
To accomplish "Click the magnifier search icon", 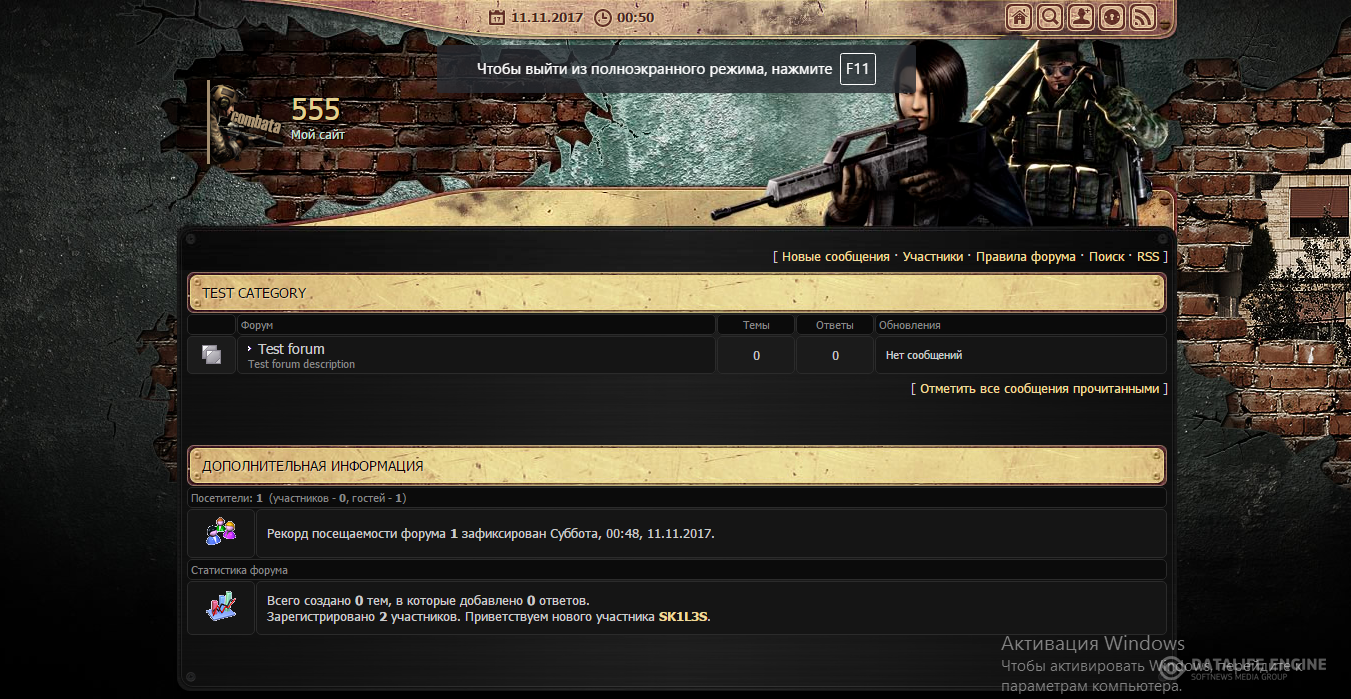I will [x=1049, y=17].
